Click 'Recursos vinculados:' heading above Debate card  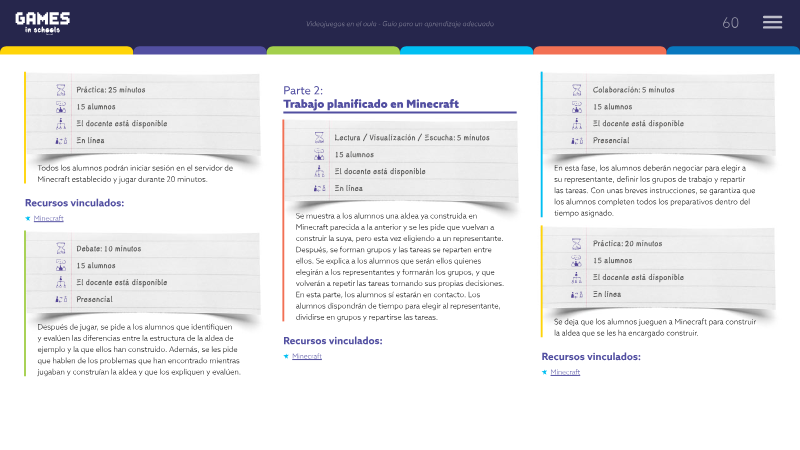click(74, 203)
